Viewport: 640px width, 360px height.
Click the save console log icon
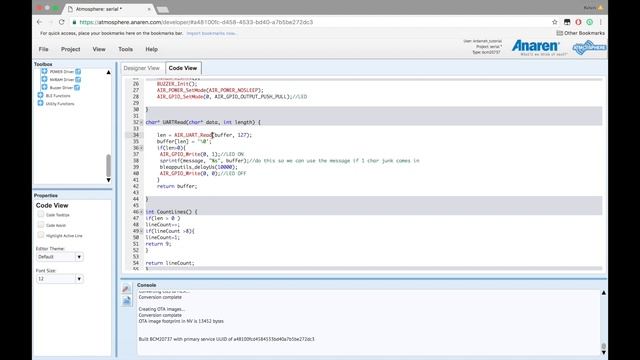(127, 301)
